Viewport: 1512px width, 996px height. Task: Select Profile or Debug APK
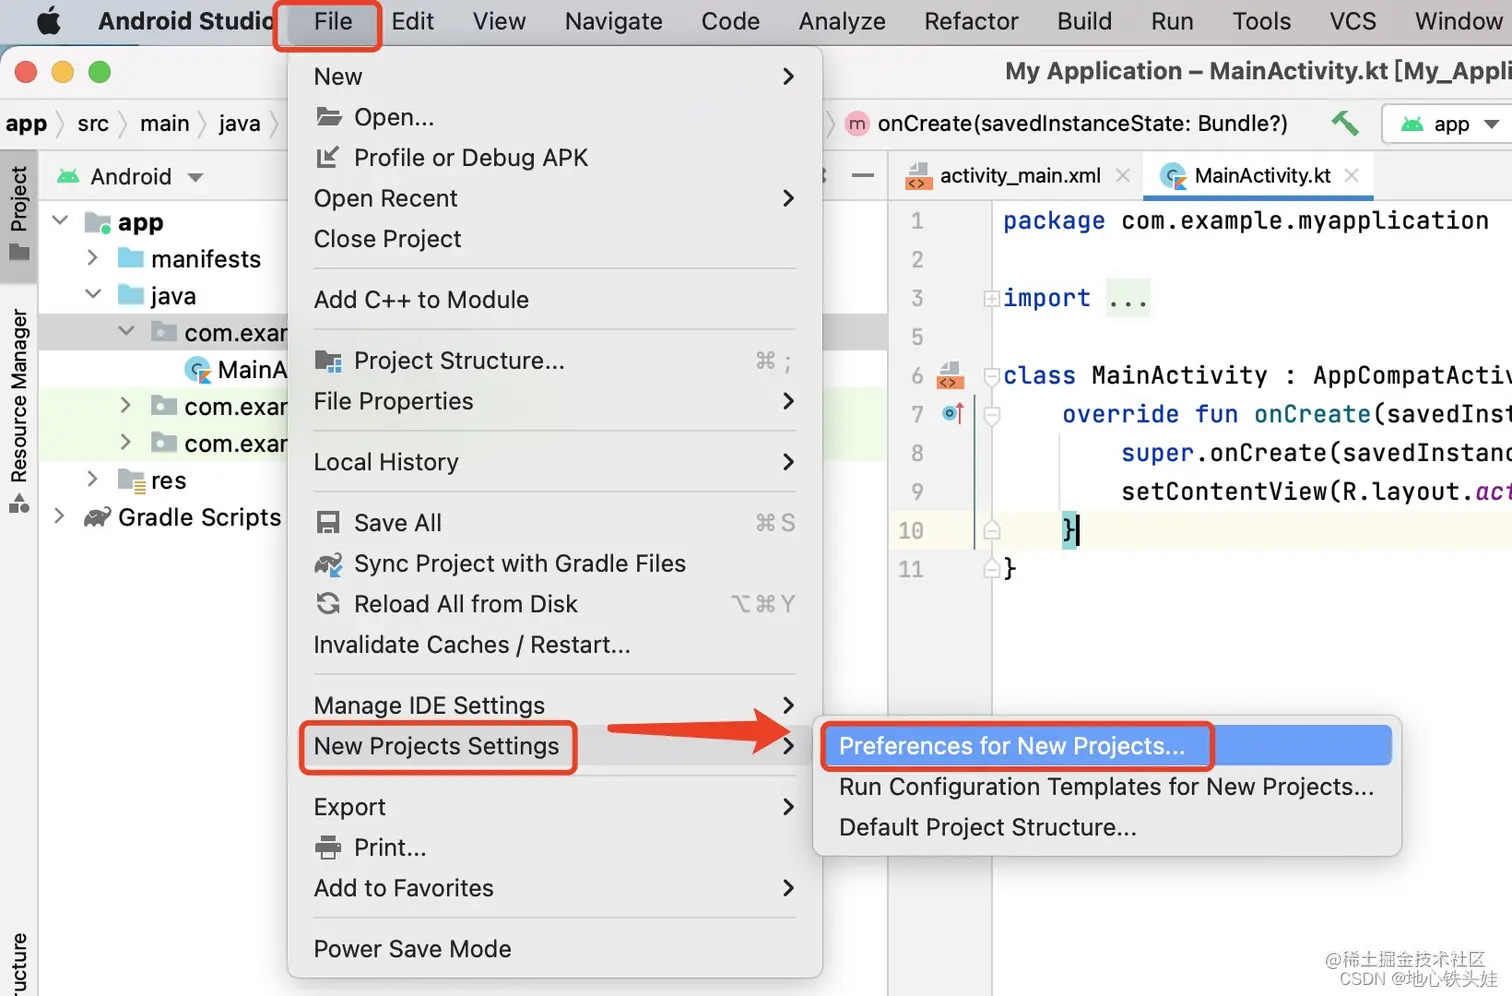tap(555, 158)
